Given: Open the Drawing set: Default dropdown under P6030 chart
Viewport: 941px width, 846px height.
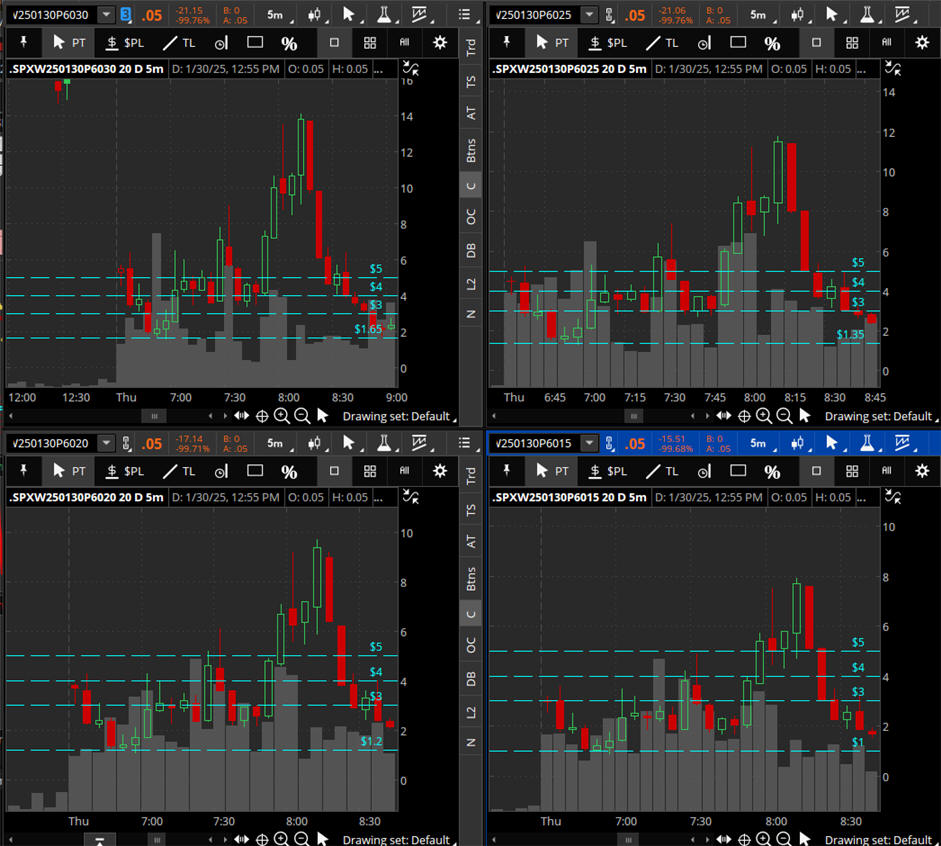Looking at the screenshot, I should pyautogui.click(x=399, y=416).
